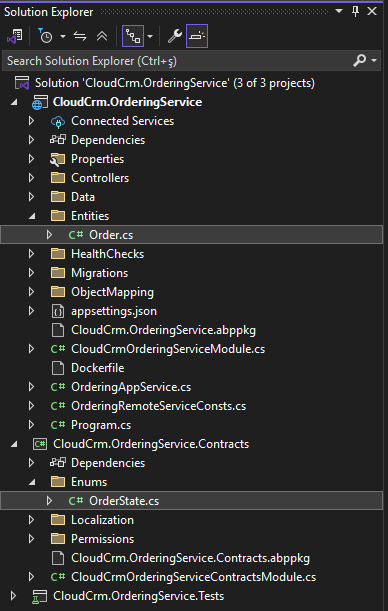Open Properties wrench icon in toolbar
Screen dimensions: 388x611
coord(175,36)
